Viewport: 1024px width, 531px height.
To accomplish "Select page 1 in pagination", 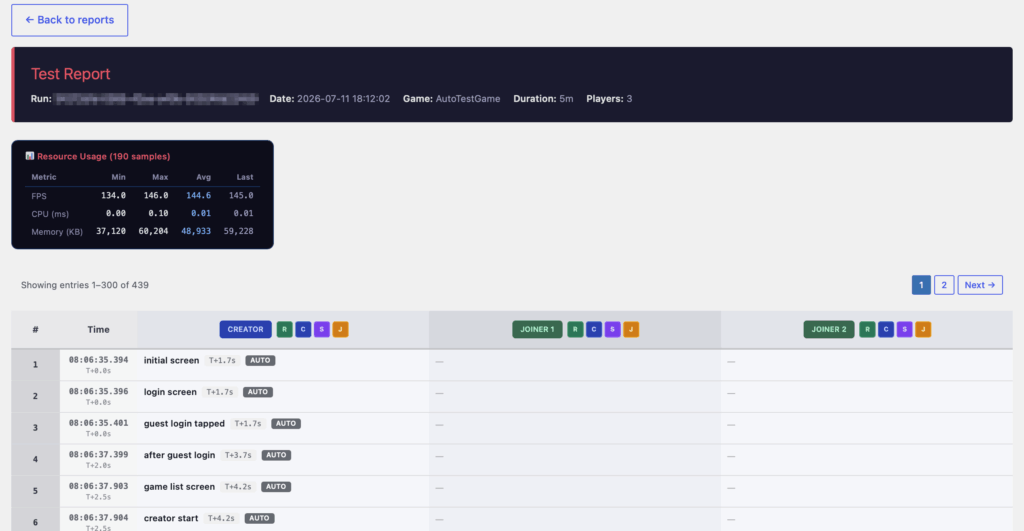I will [921, 285].
